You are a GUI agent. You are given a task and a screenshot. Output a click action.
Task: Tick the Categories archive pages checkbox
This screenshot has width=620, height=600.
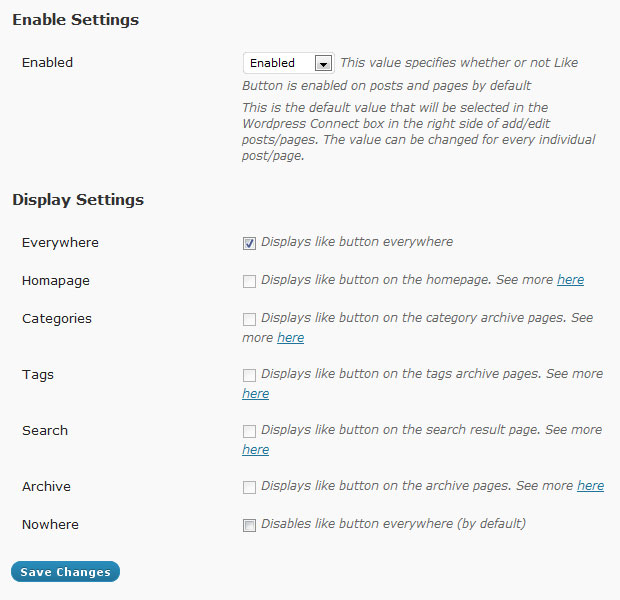pos(249,319)
